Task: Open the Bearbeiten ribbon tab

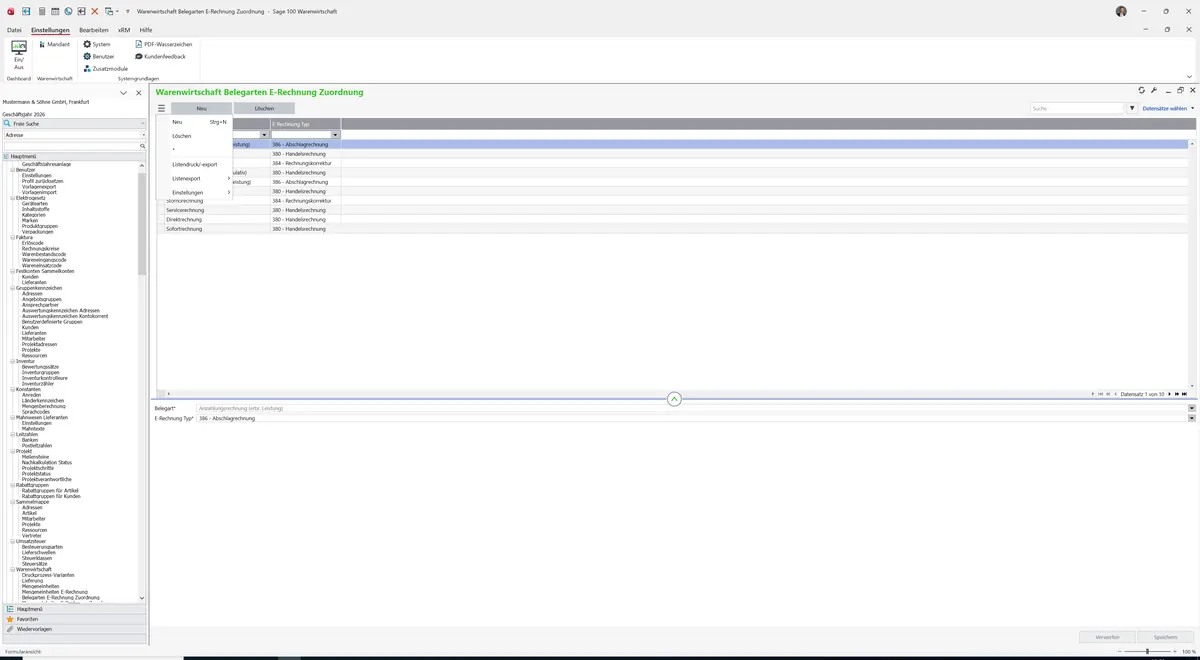Action: click(x=94, y=30)
